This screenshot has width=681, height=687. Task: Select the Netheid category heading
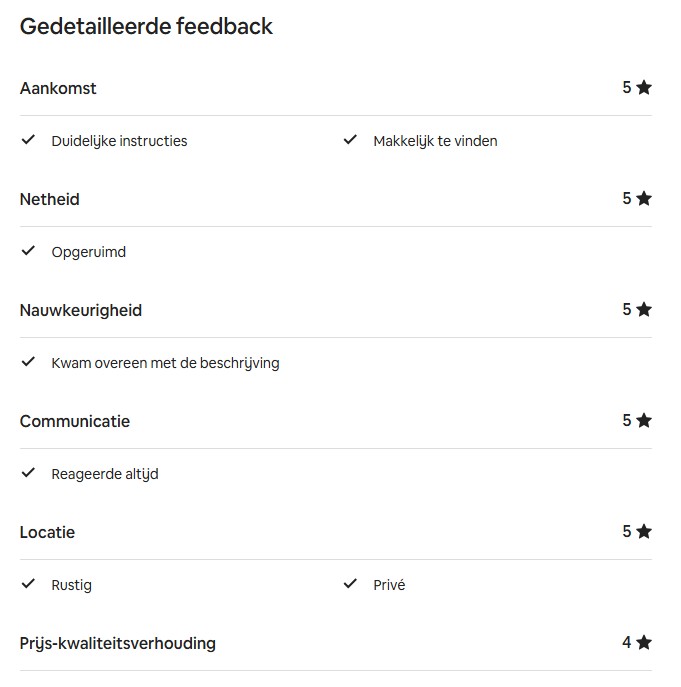click(50, 199)
